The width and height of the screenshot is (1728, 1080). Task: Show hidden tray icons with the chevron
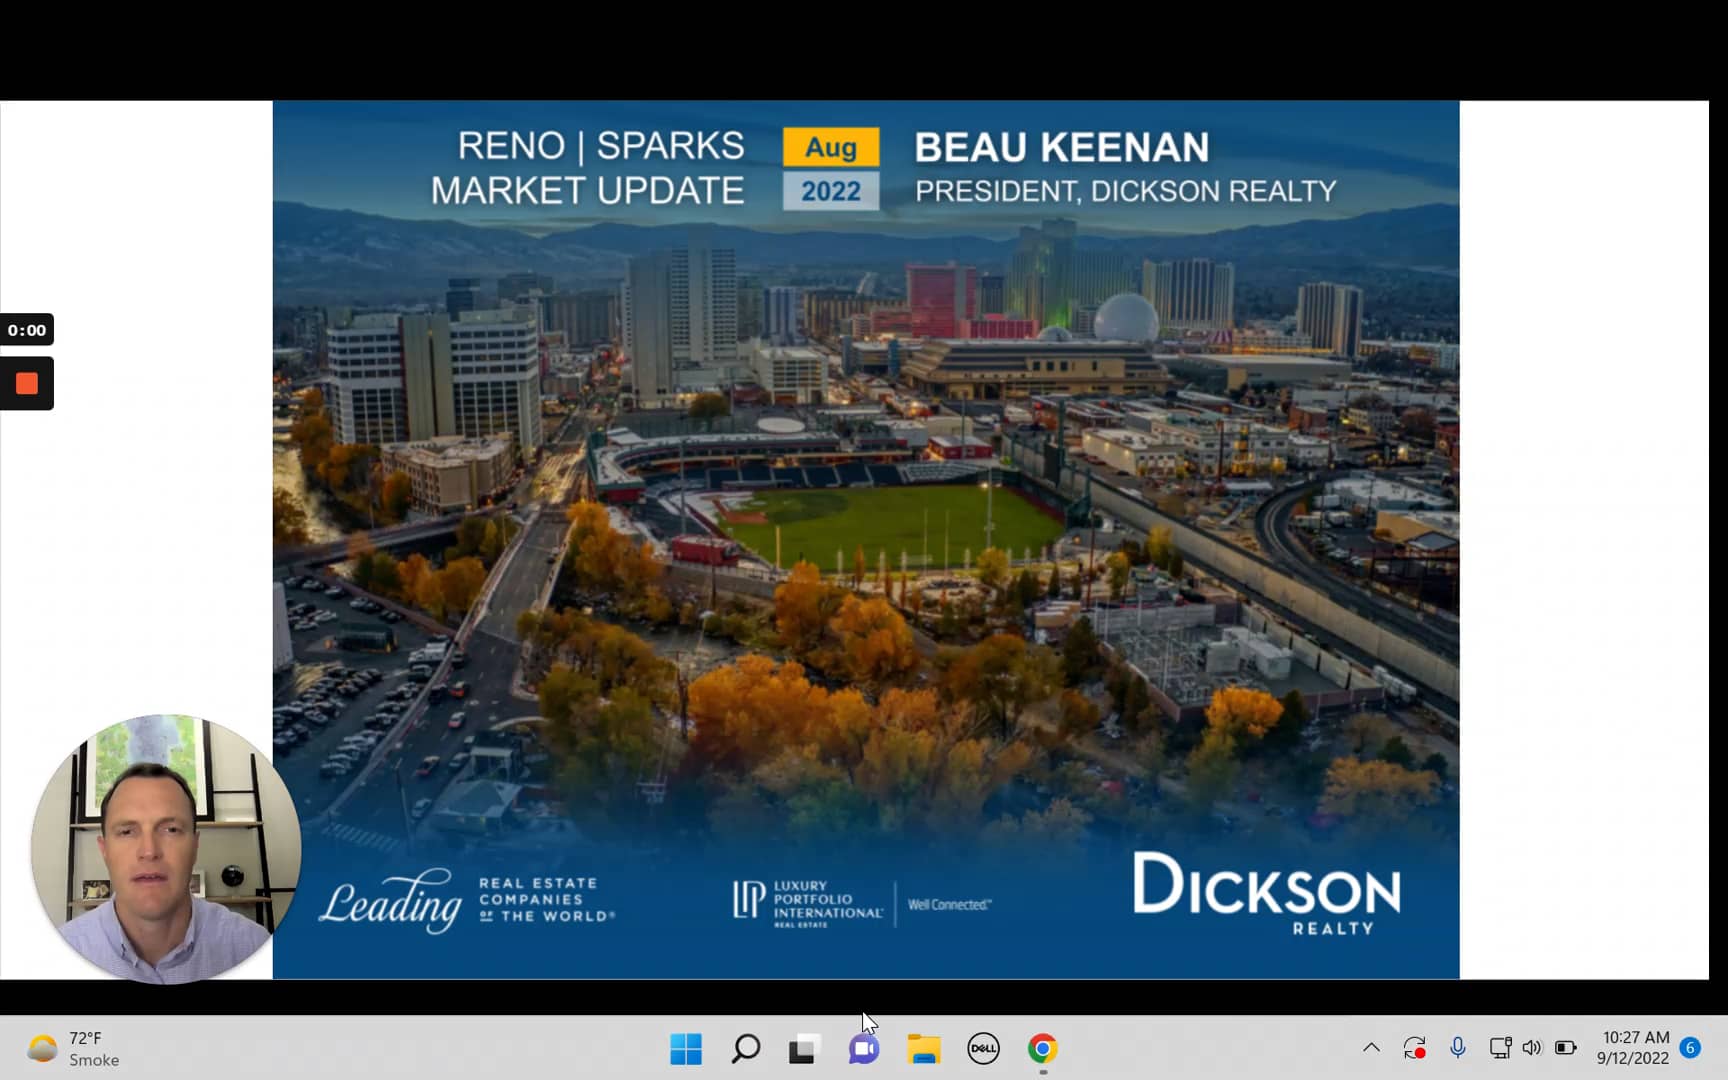(x=1370, y=1048)
